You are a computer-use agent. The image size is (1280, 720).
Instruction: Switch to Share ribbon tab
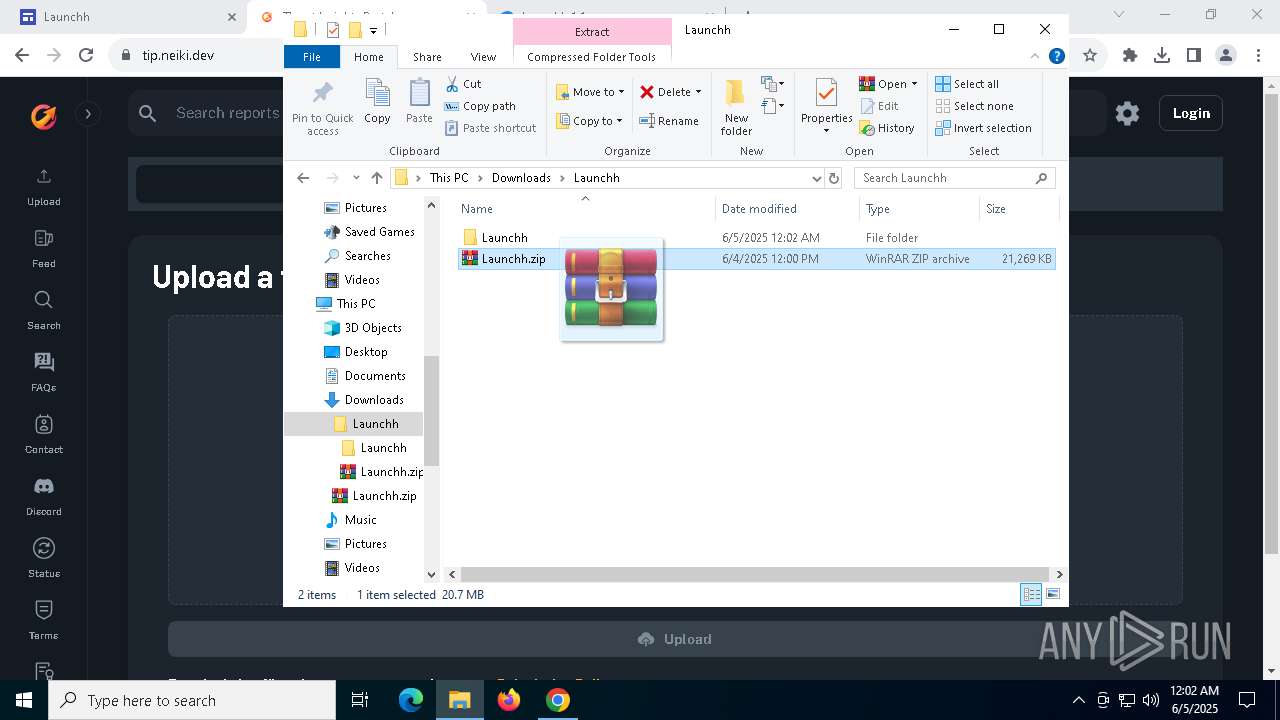[427, 57]
